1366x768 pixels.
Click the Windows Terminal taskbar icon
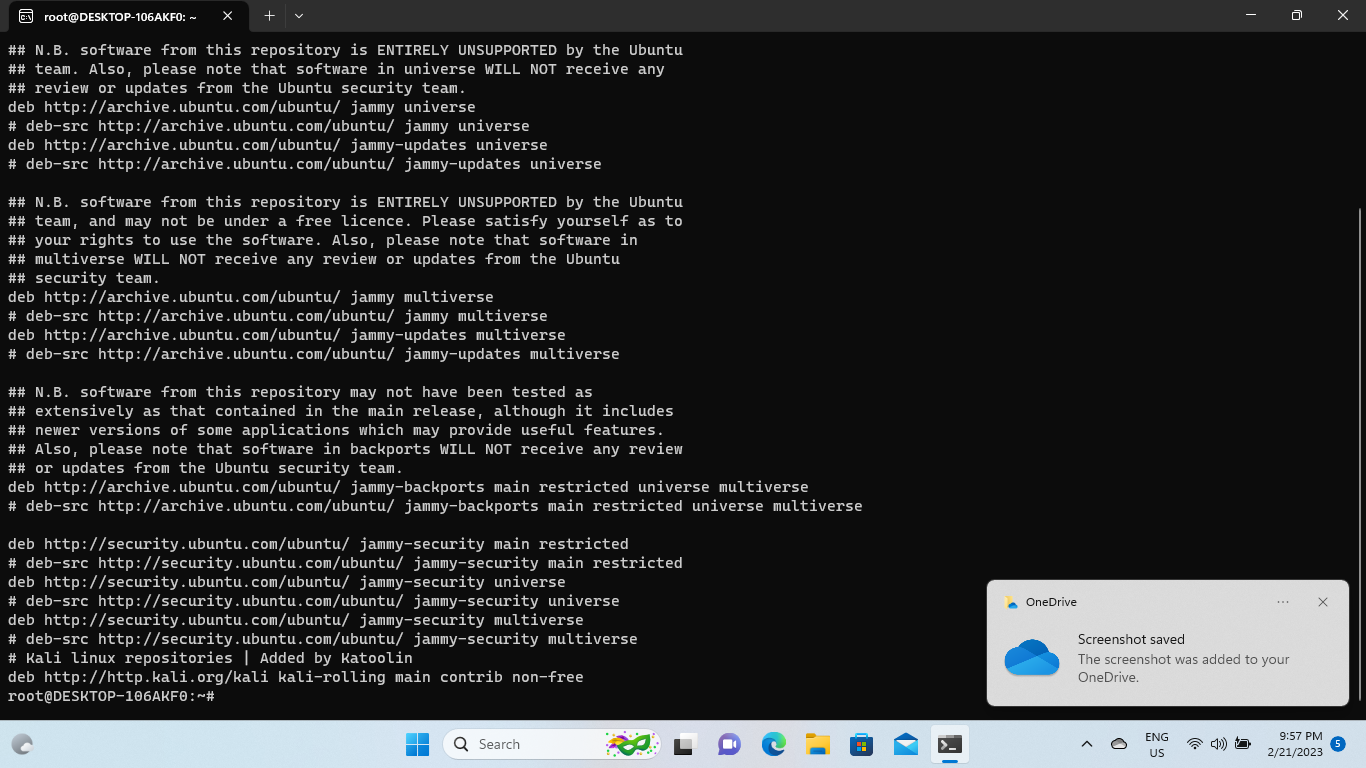[949, 744]
